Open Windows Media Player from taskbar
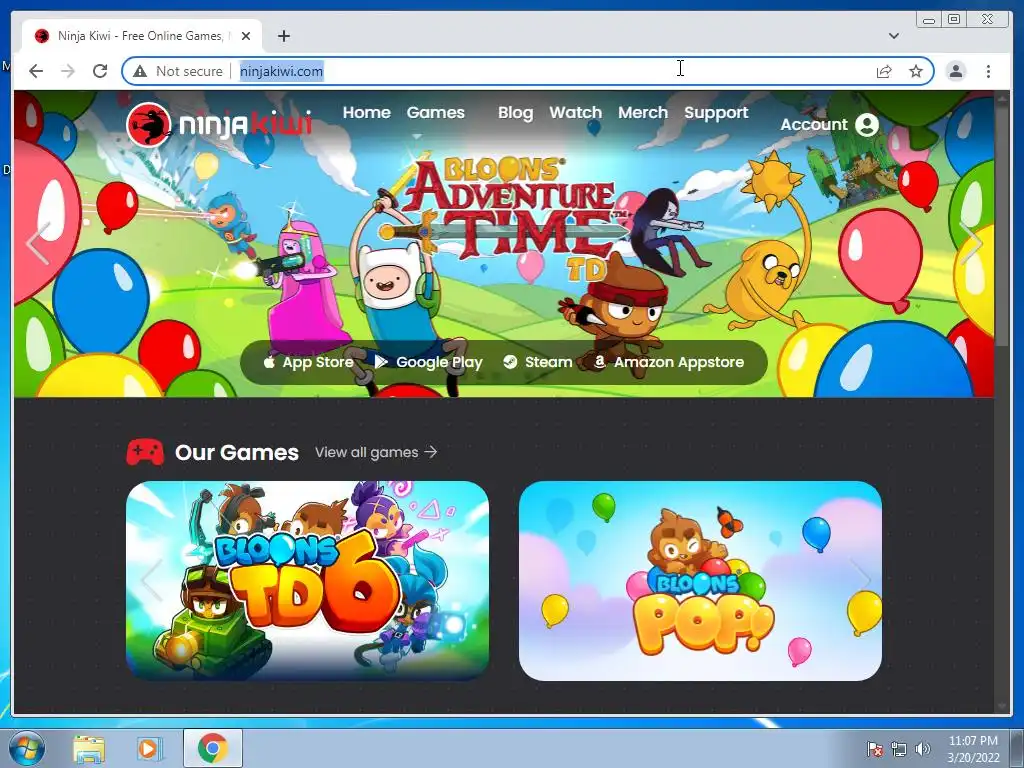The image size is (1024, 768). pos(150,748)
